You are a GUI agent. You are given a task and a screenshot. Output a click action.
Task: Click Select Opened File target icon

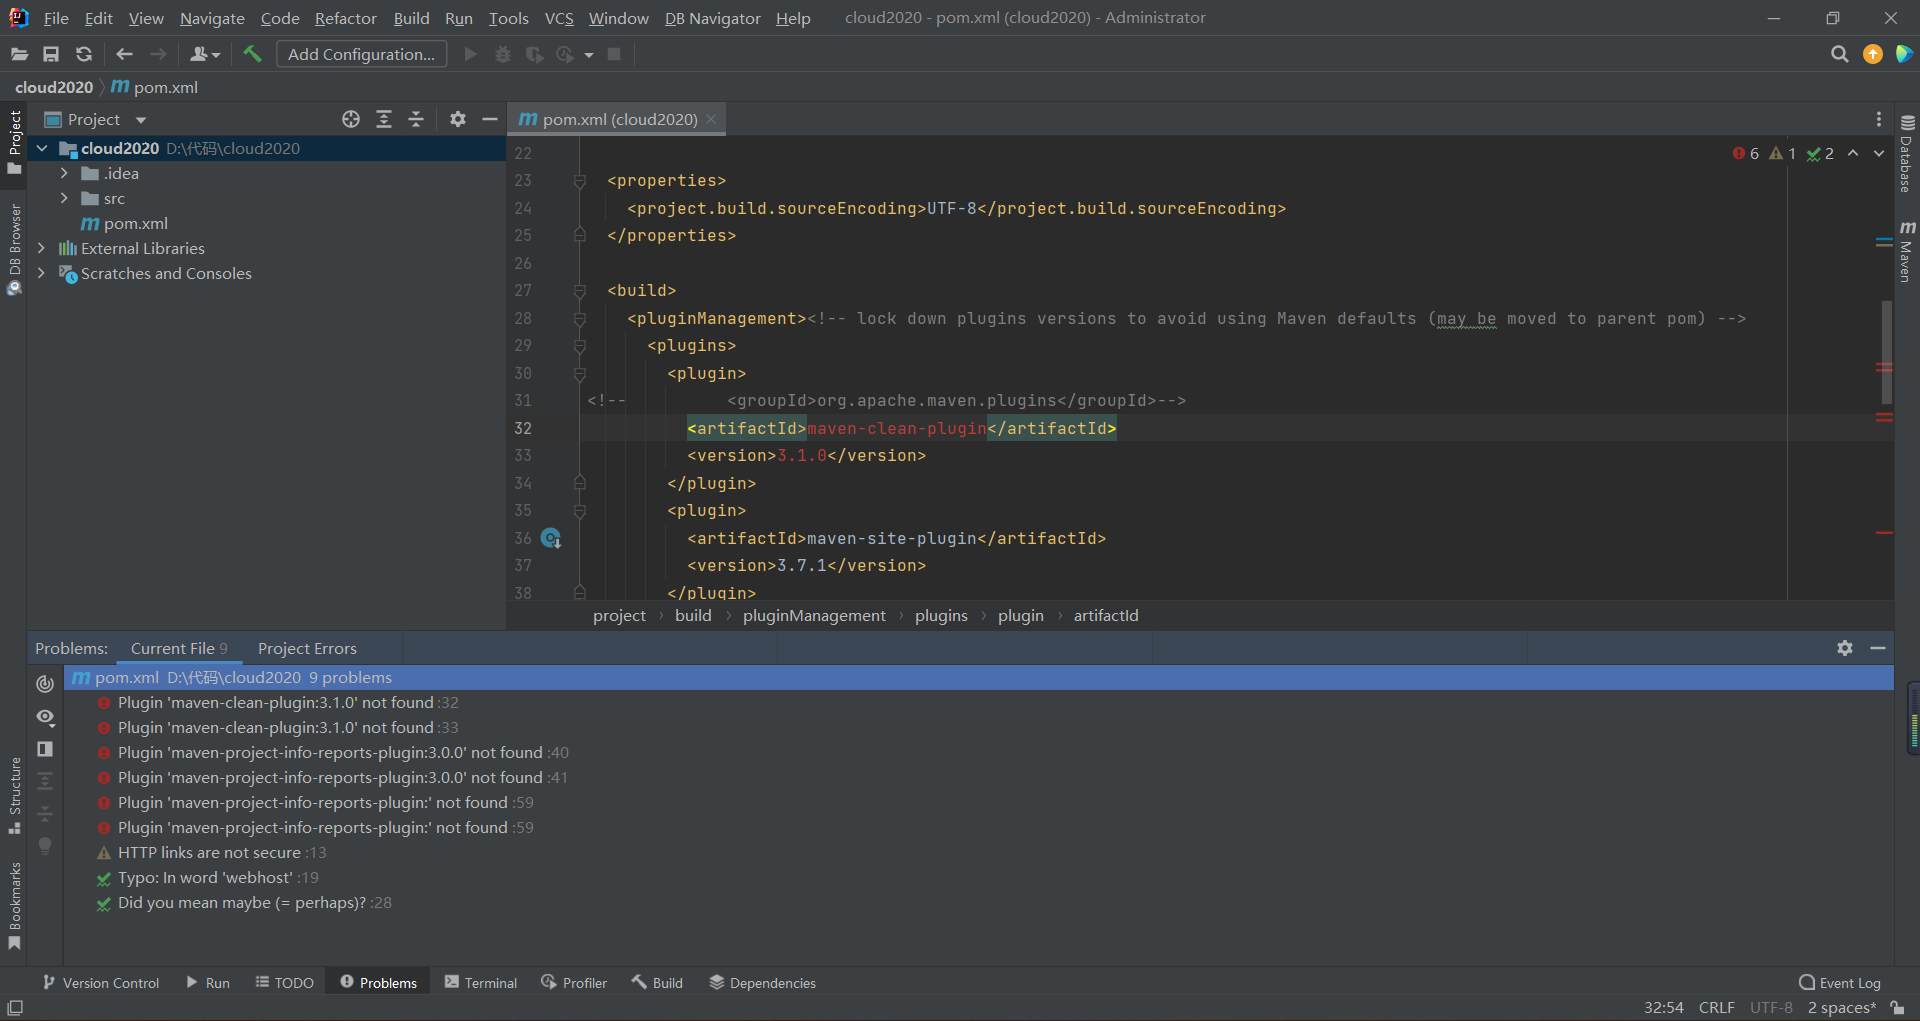click(x=351, y=119)
